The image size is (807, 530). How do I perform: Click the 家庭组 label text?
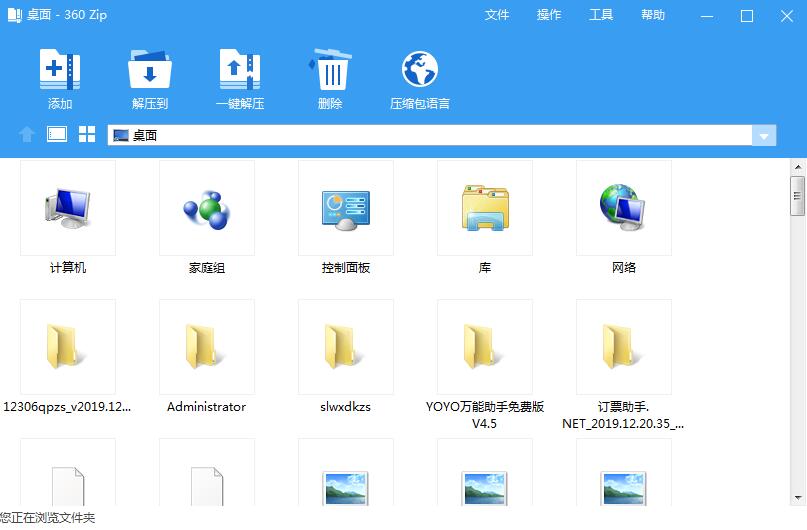click(207, 268)
